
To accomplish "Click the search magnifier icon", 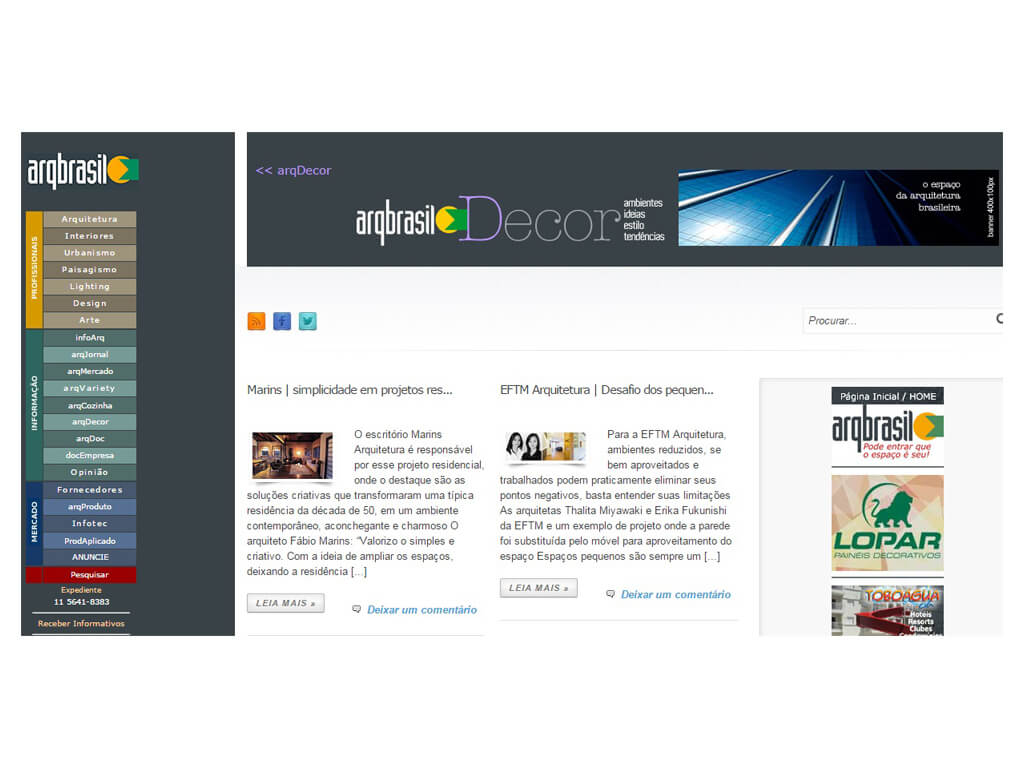I will pos(999,320).
